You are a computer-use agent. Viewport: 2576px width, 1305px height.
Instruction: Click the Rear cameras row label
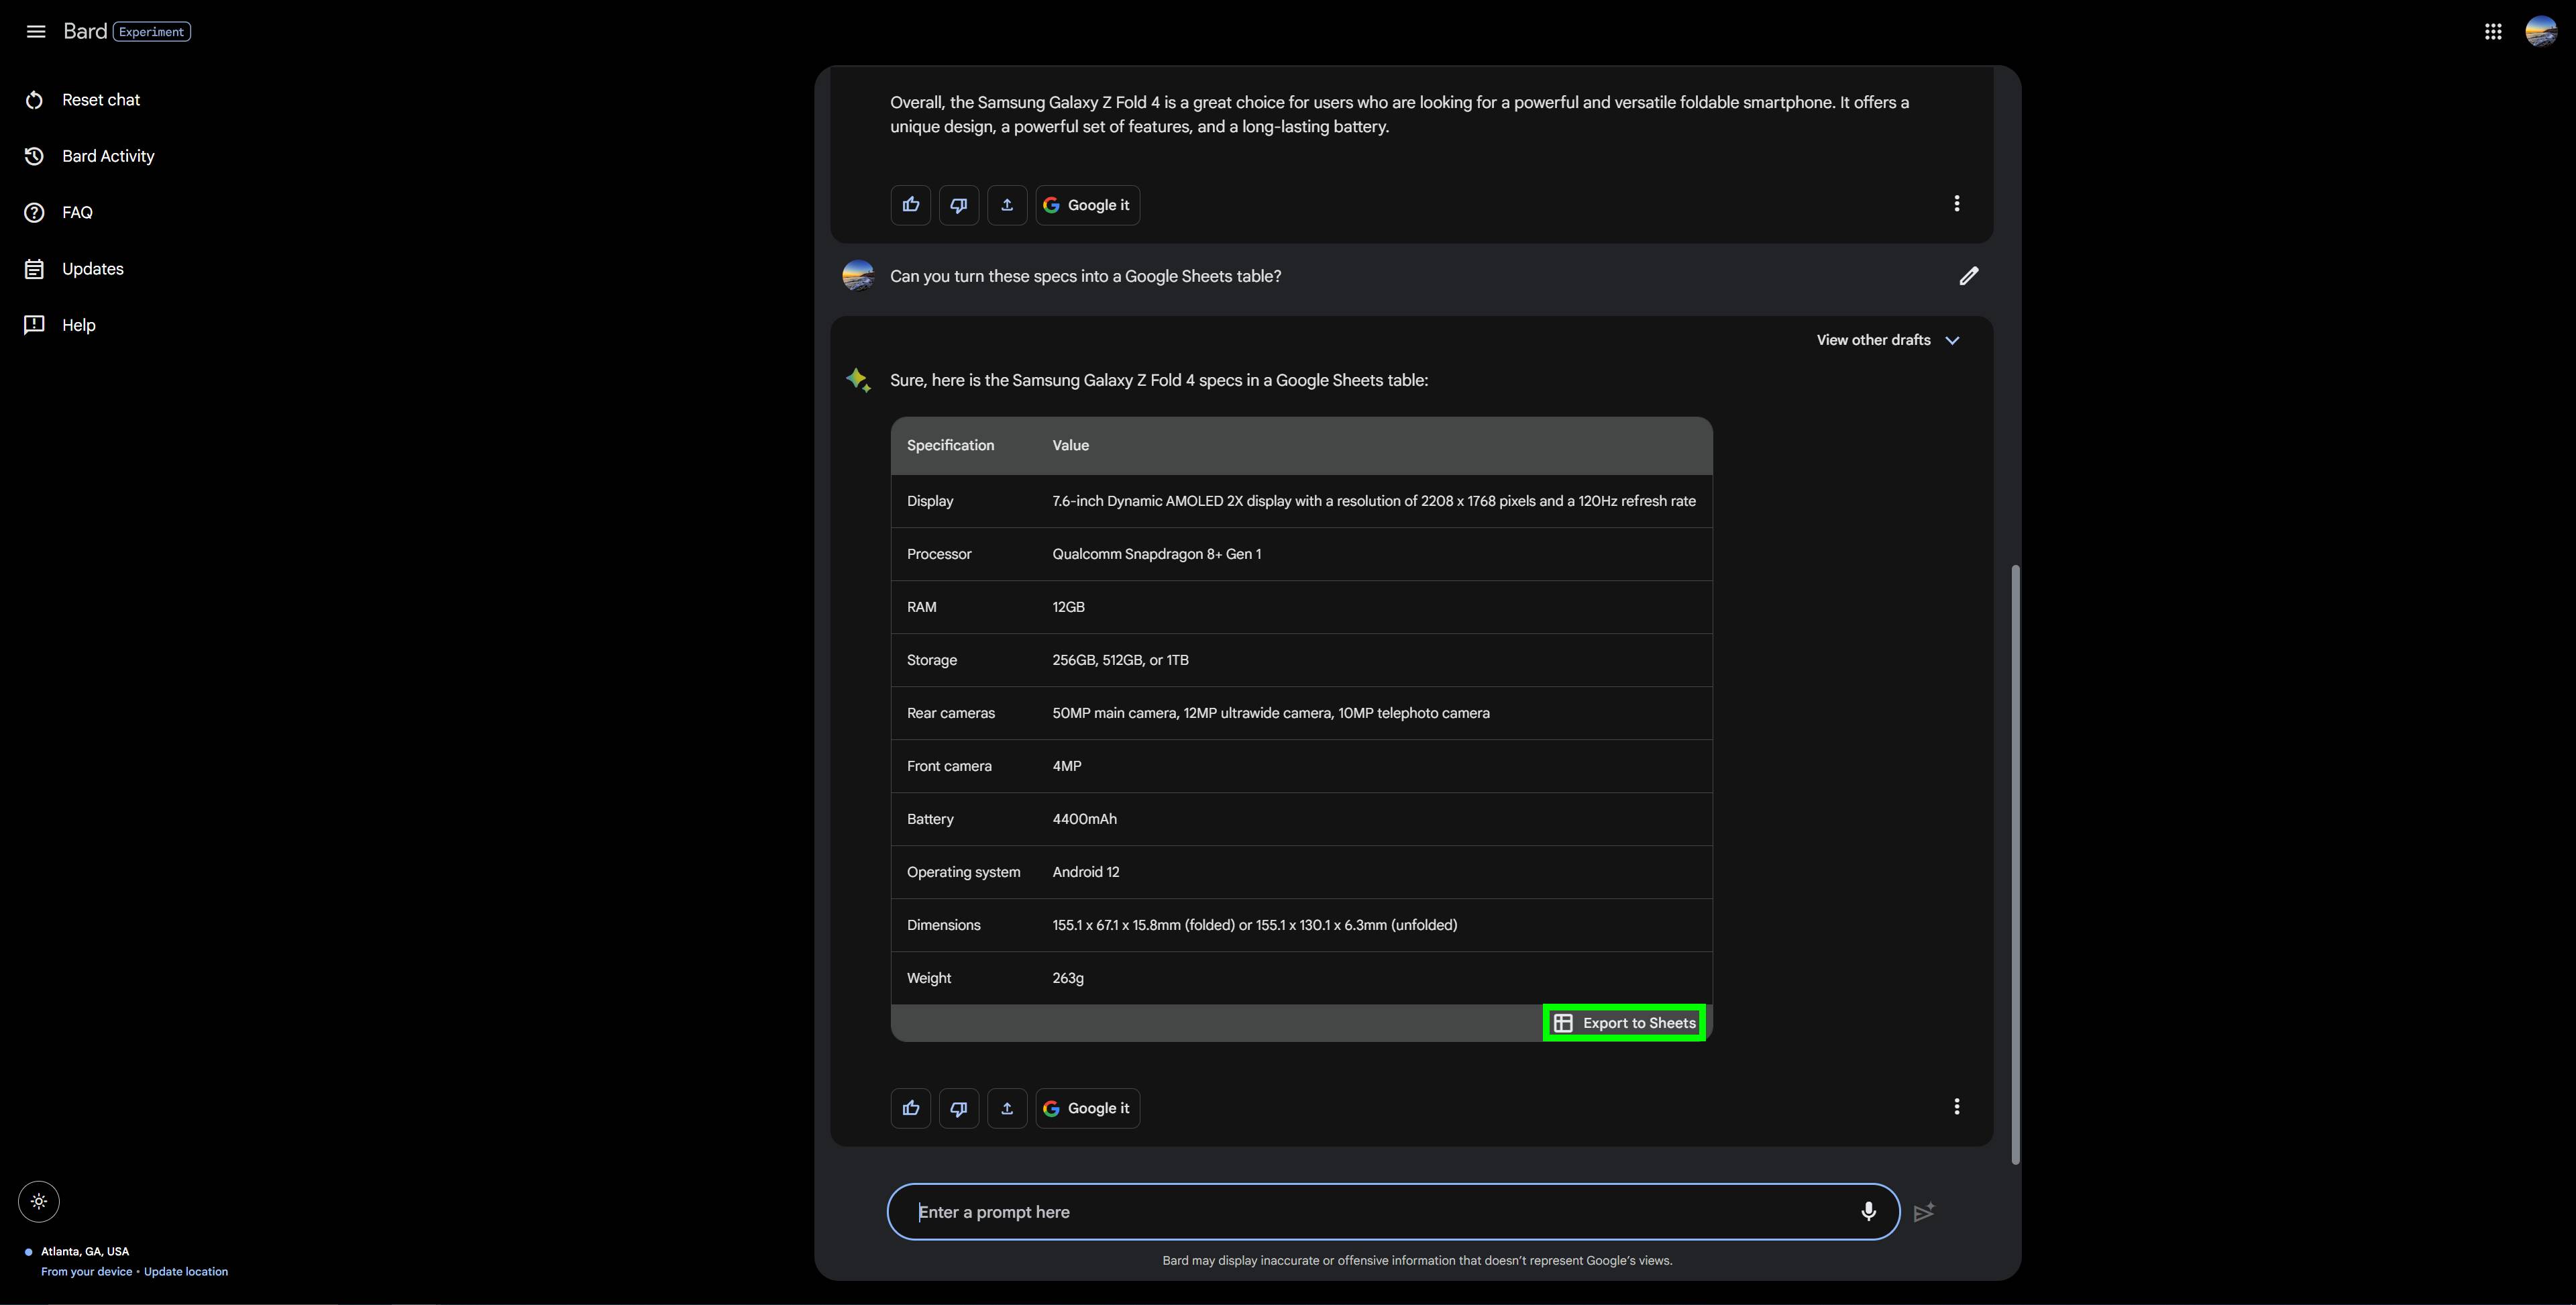[951, 713]
